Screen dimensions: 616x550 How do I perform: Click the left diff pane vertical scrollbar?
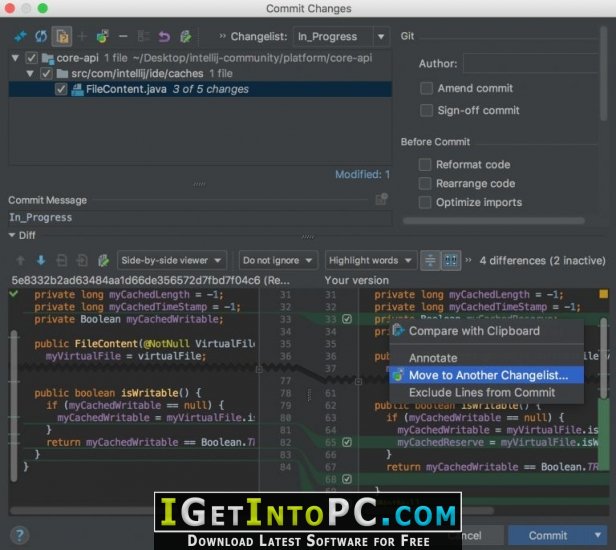point(14,406)
